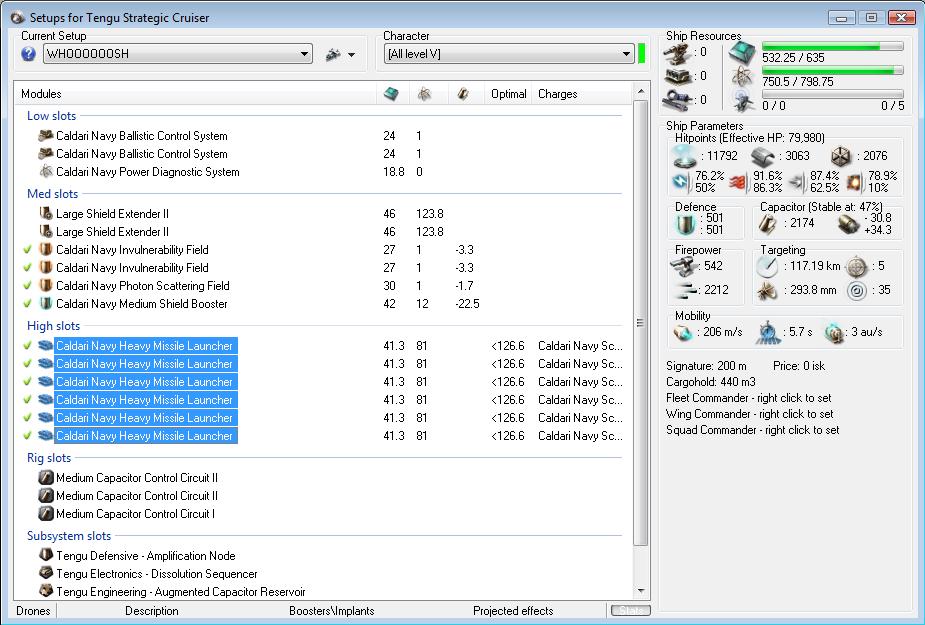
Task: Open the Character dropdown list
Action: [626, 54]
